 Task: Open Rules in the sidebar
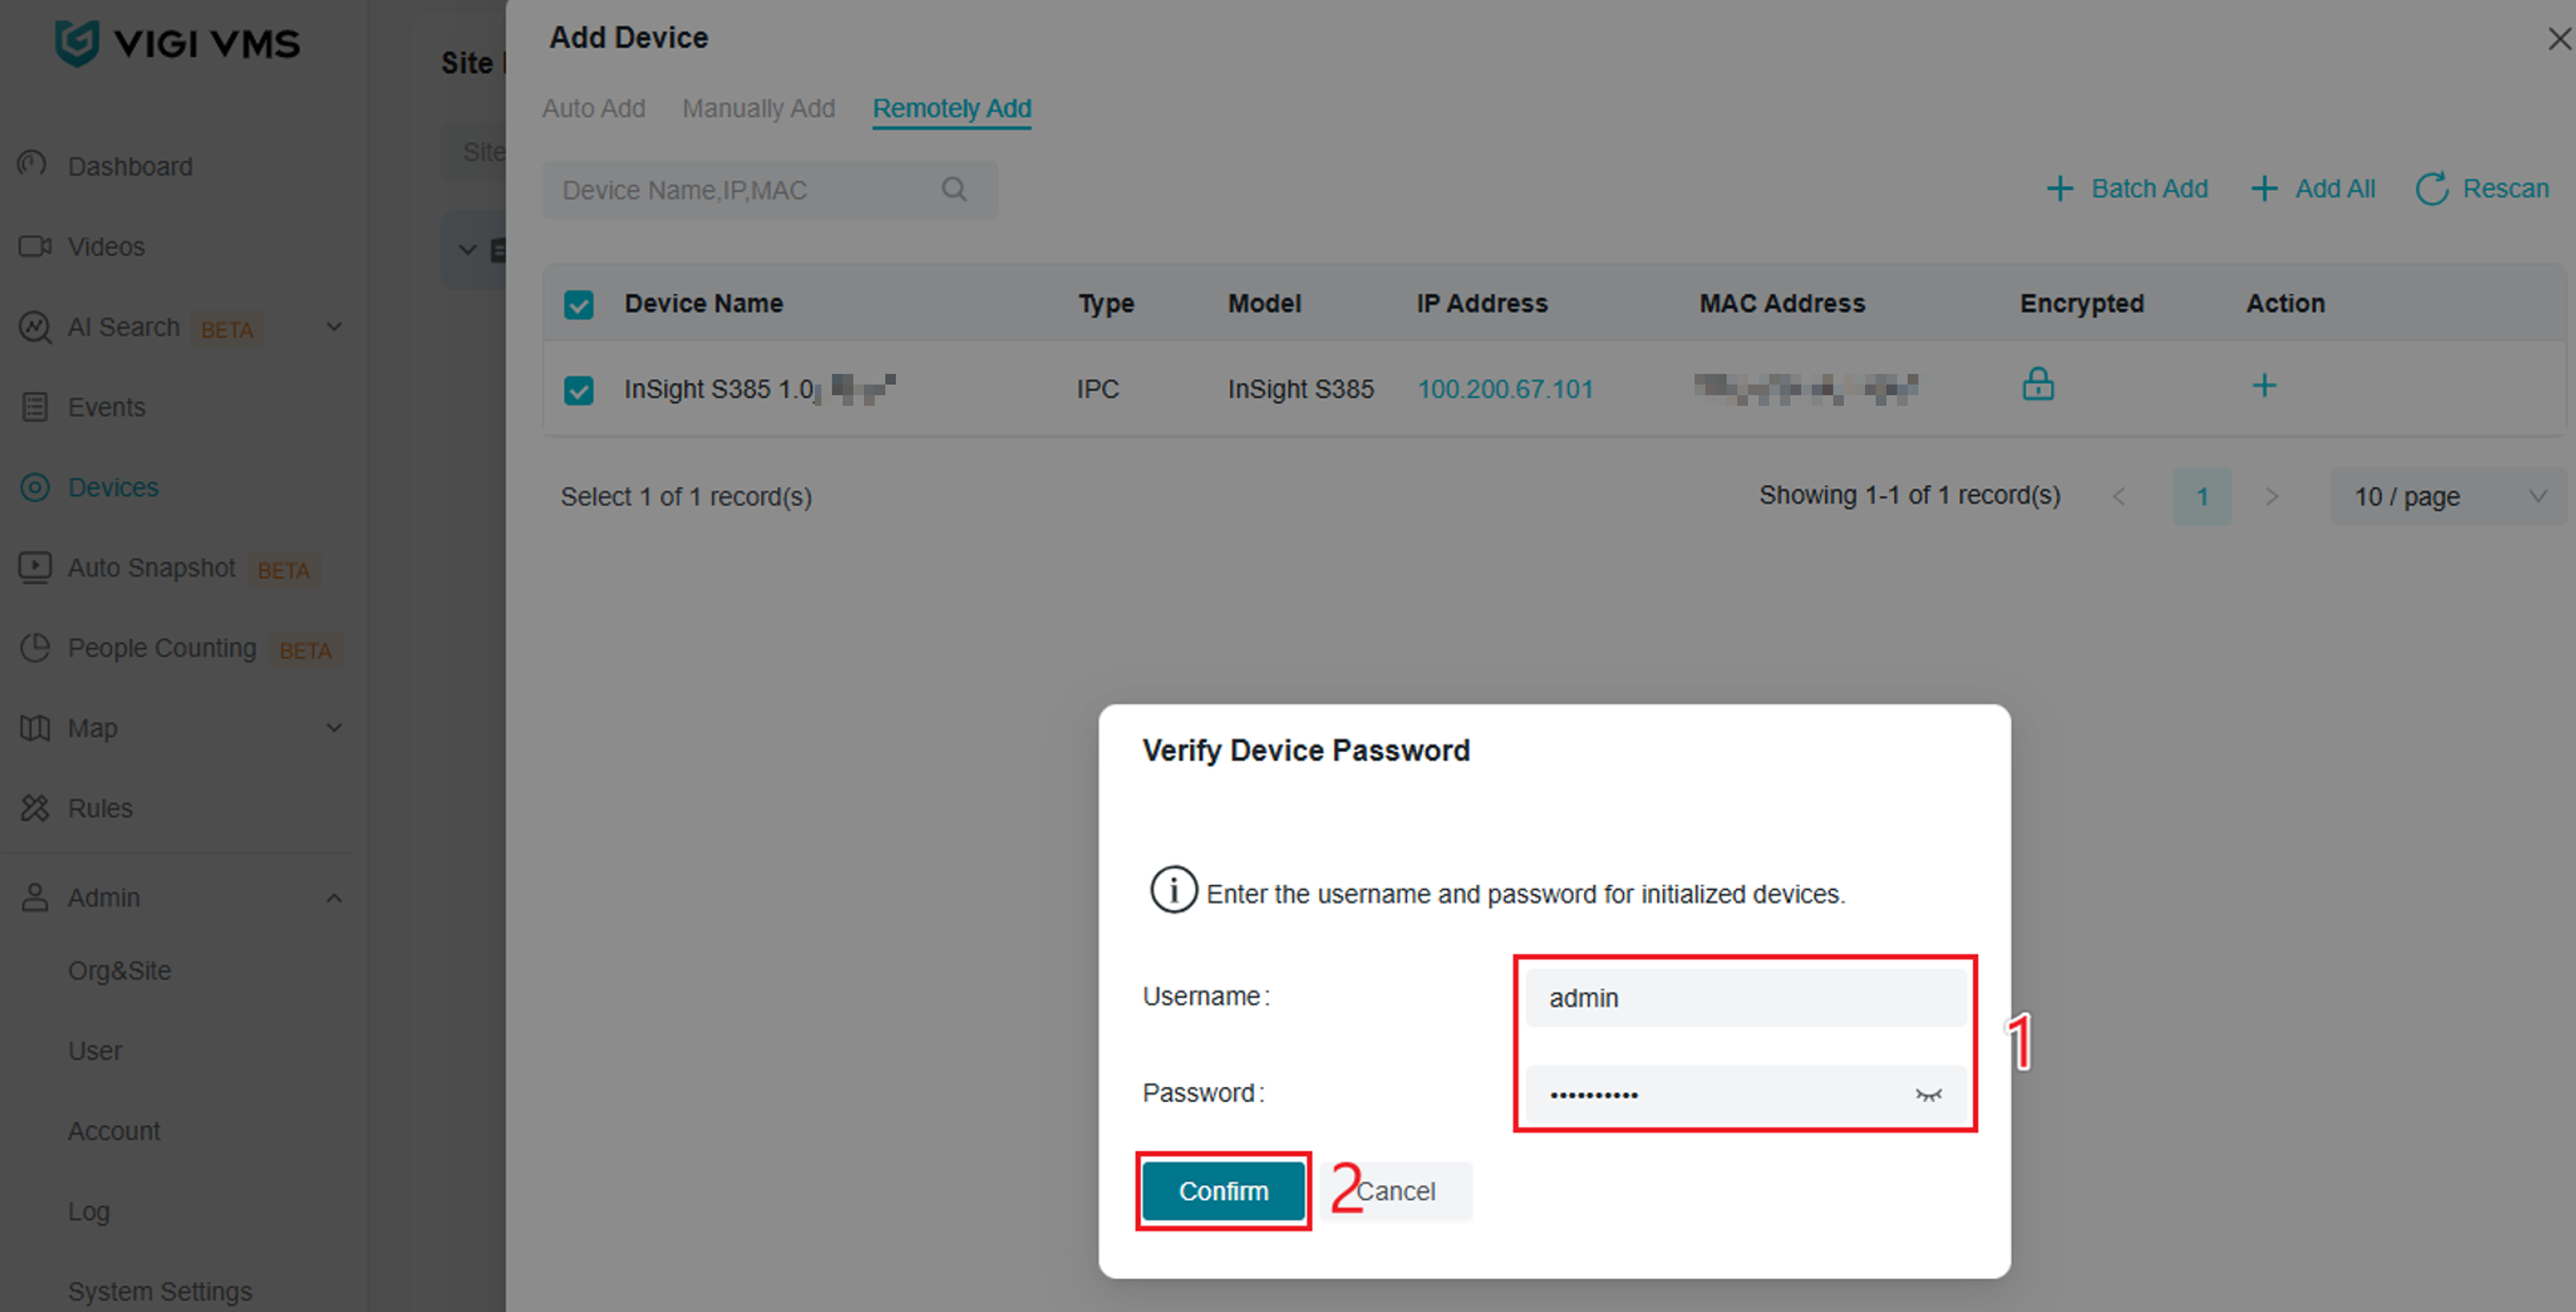point(100,808)
